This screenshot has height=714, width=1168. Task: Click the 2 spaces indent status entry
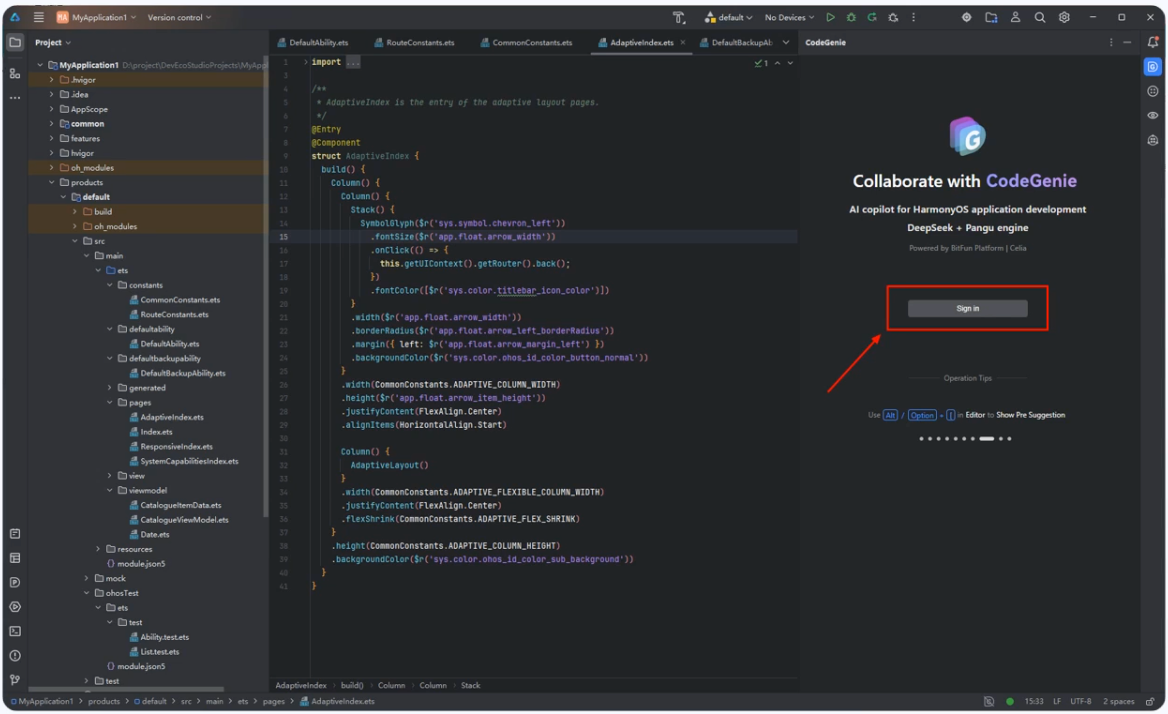click(1119, 701)
